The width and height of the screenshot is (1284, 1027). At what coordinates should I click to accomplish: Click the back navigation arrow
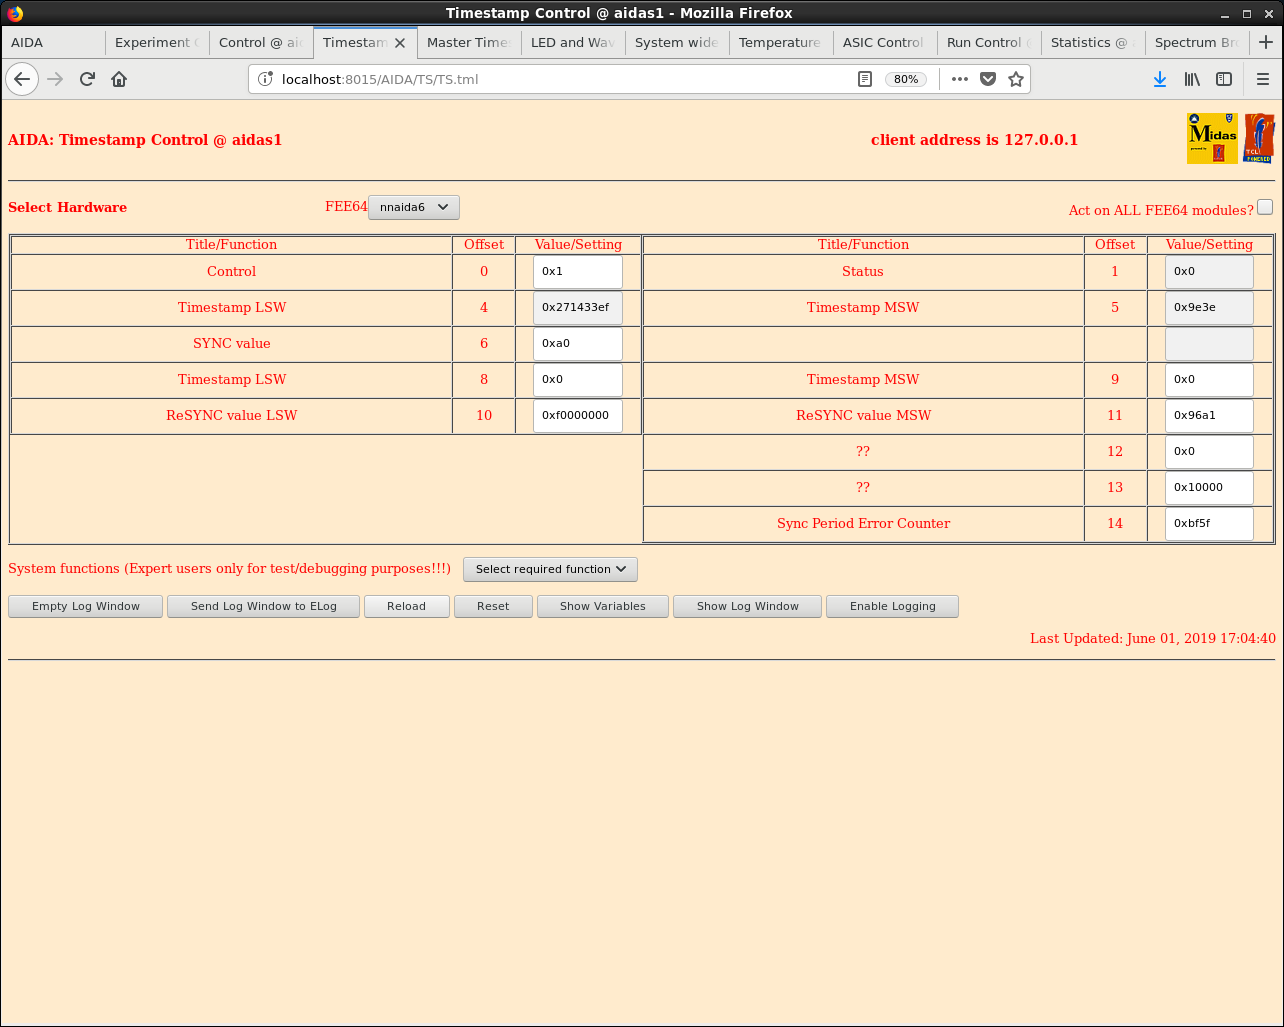pyautogui.click(x=22, y=79)
